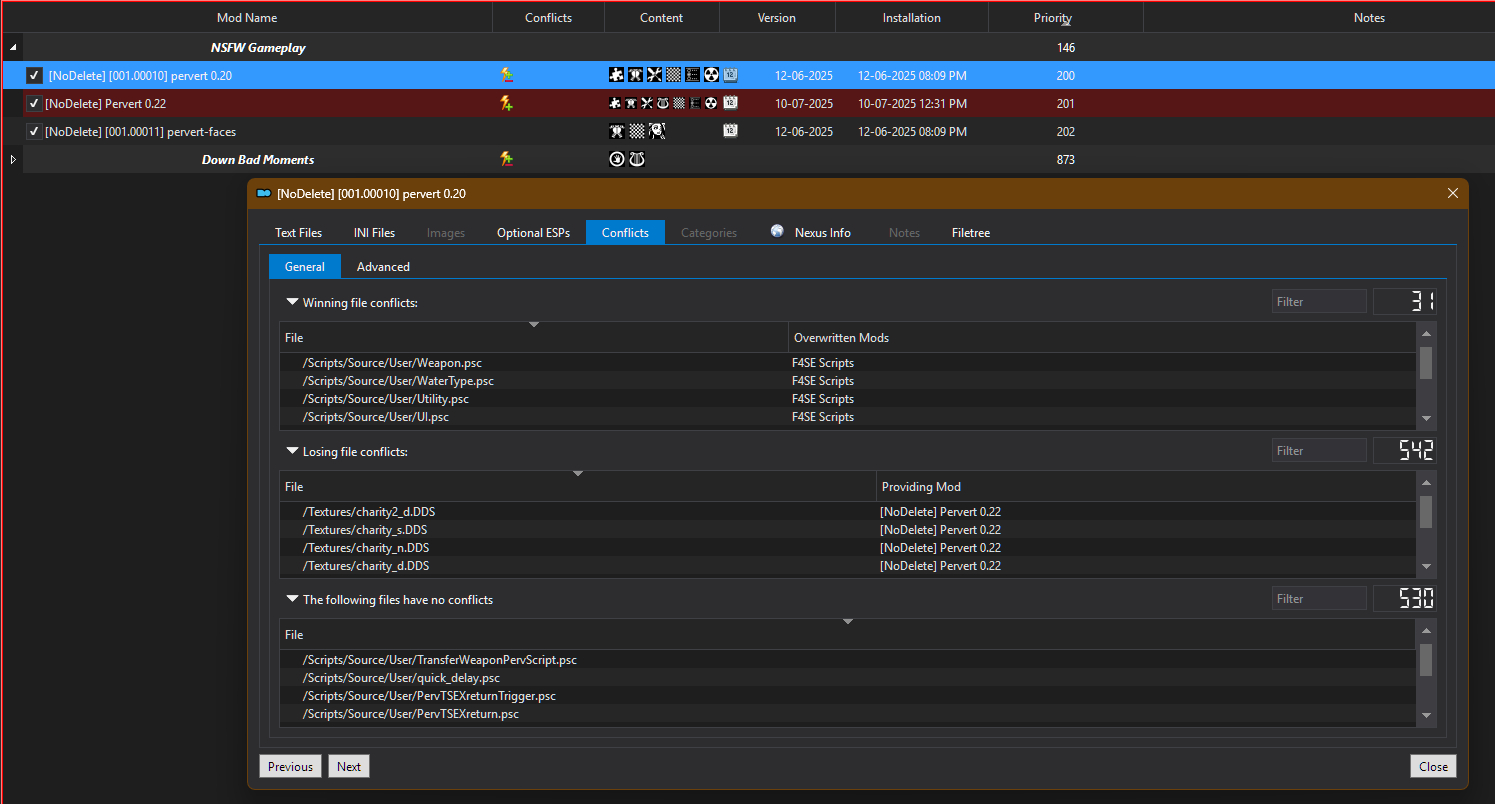Click checkerboard texture icon in pervert 0.20 row
Viewport: 1495px width, 804px height.
[673, 74]
